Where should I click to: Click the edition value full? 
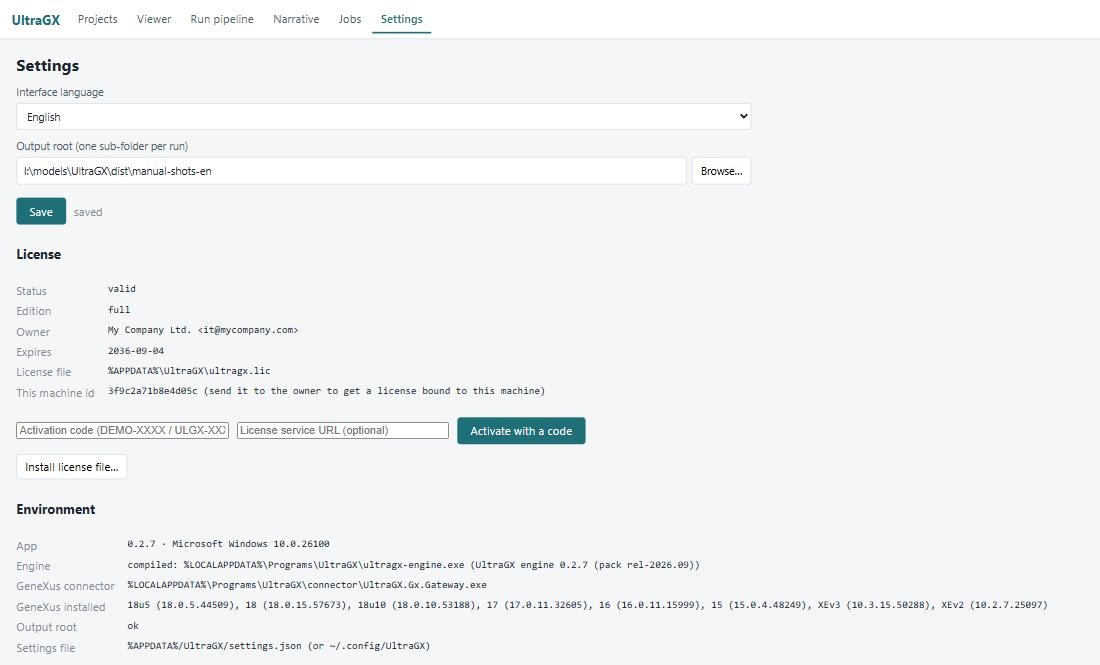pos(119,309)
